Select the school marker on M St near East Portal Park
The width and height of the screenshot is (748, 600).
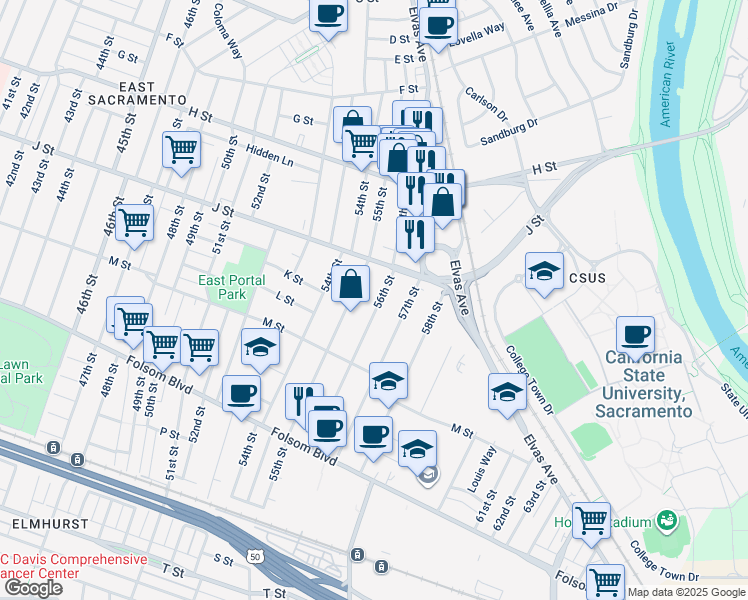(260, 348)
